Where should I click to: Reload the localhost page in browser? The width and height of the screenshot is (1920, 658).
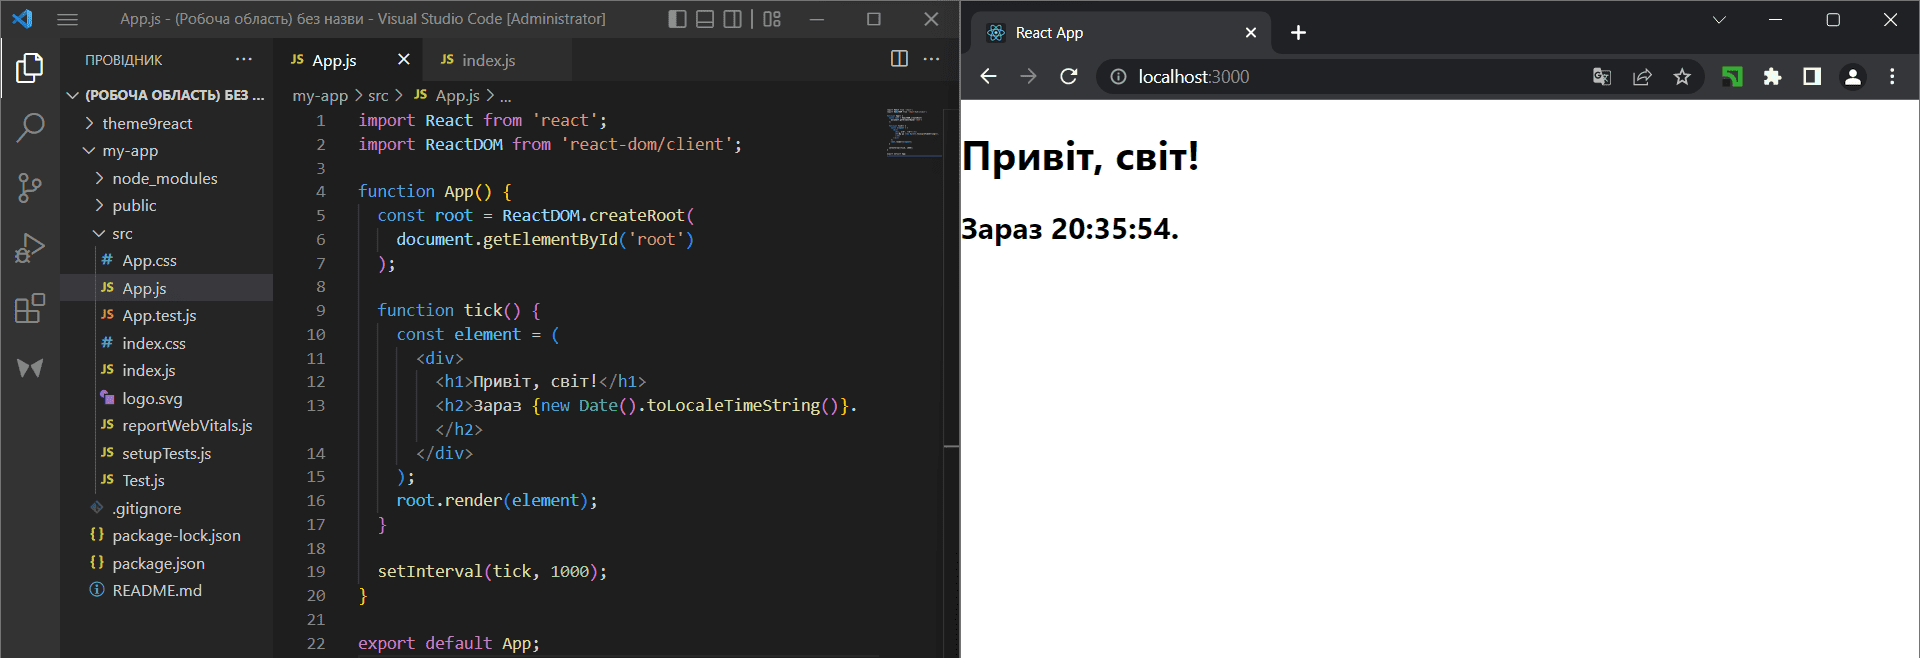[x=1069, y=77]
